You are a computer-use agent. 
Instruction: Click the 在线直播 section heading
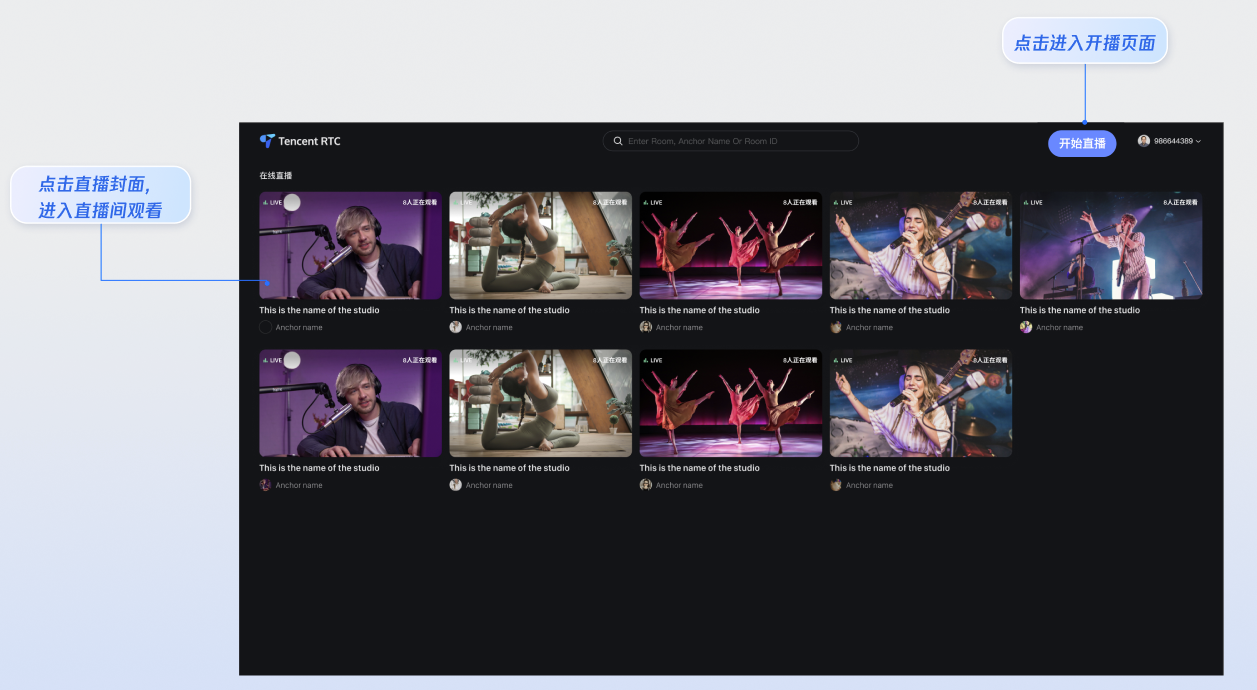[276, 176]
